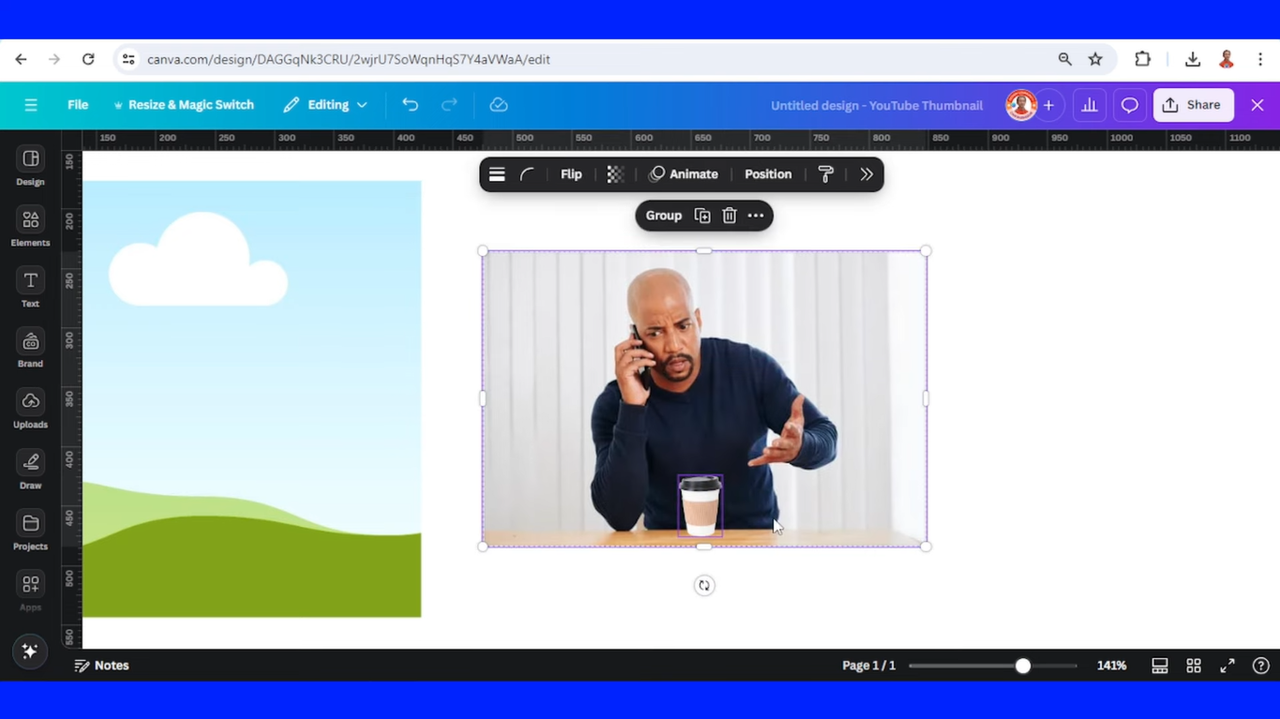The image size is (1280, 719).
Task: Open more options via three-dot menu
Action: click(755, 215)
